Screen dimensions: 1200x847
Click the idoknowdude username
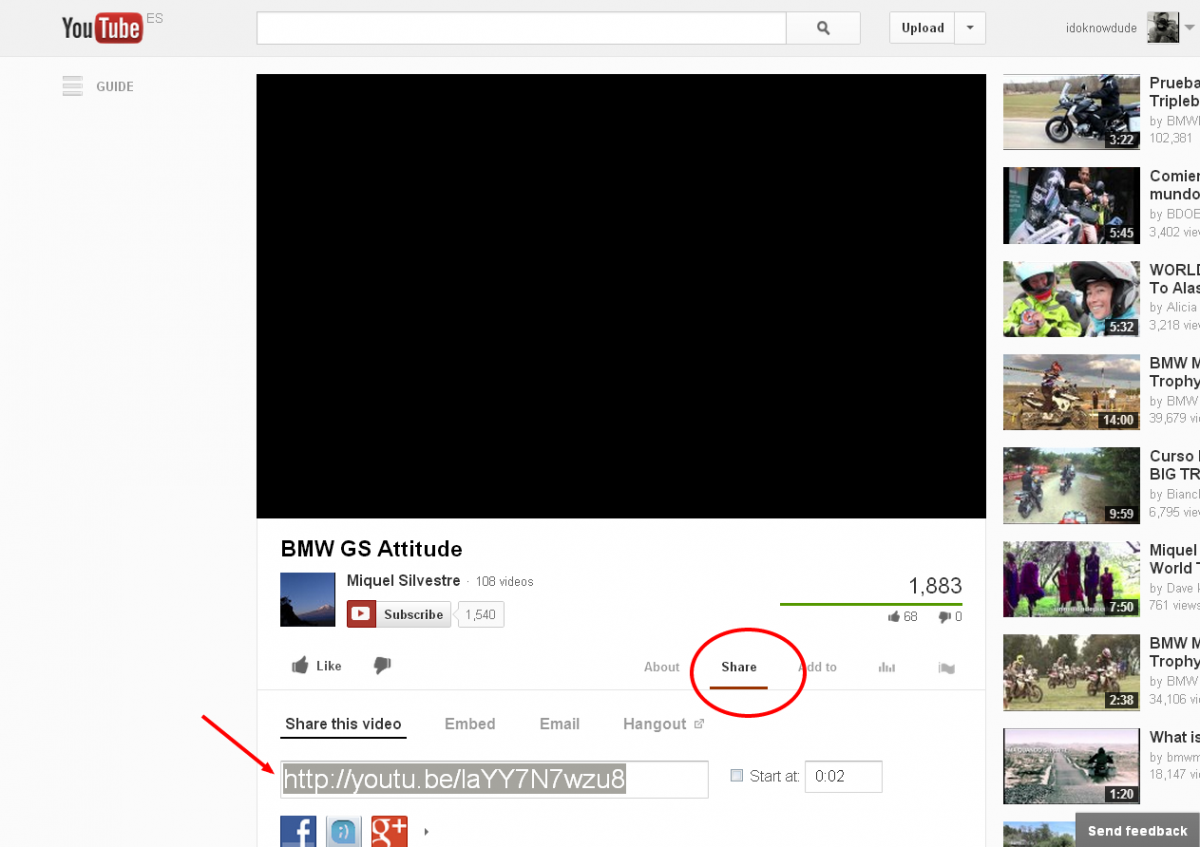[1101, 28]
